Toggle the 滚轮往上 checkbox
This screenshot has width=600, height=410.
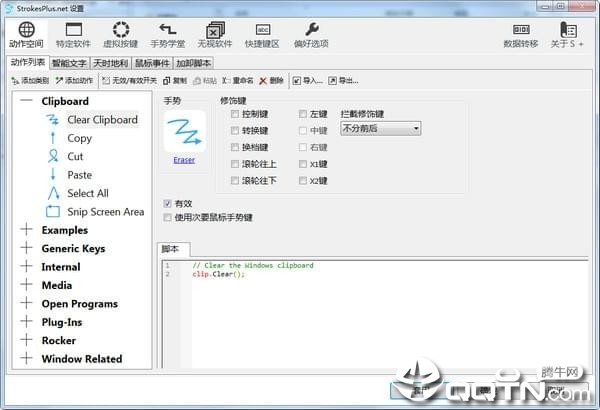coord(235,164)
